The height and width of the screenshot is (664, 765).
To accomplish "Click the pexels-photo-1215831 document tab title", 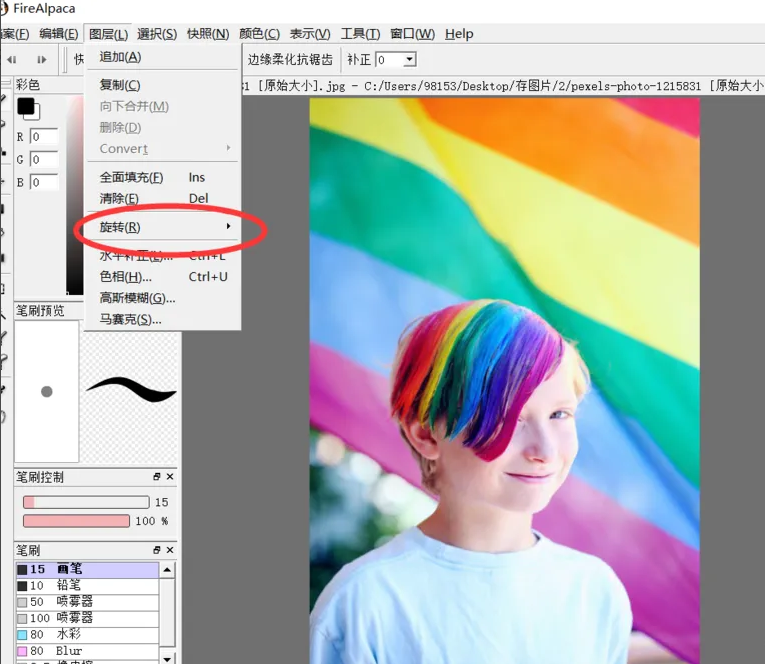I will [503, 86].
